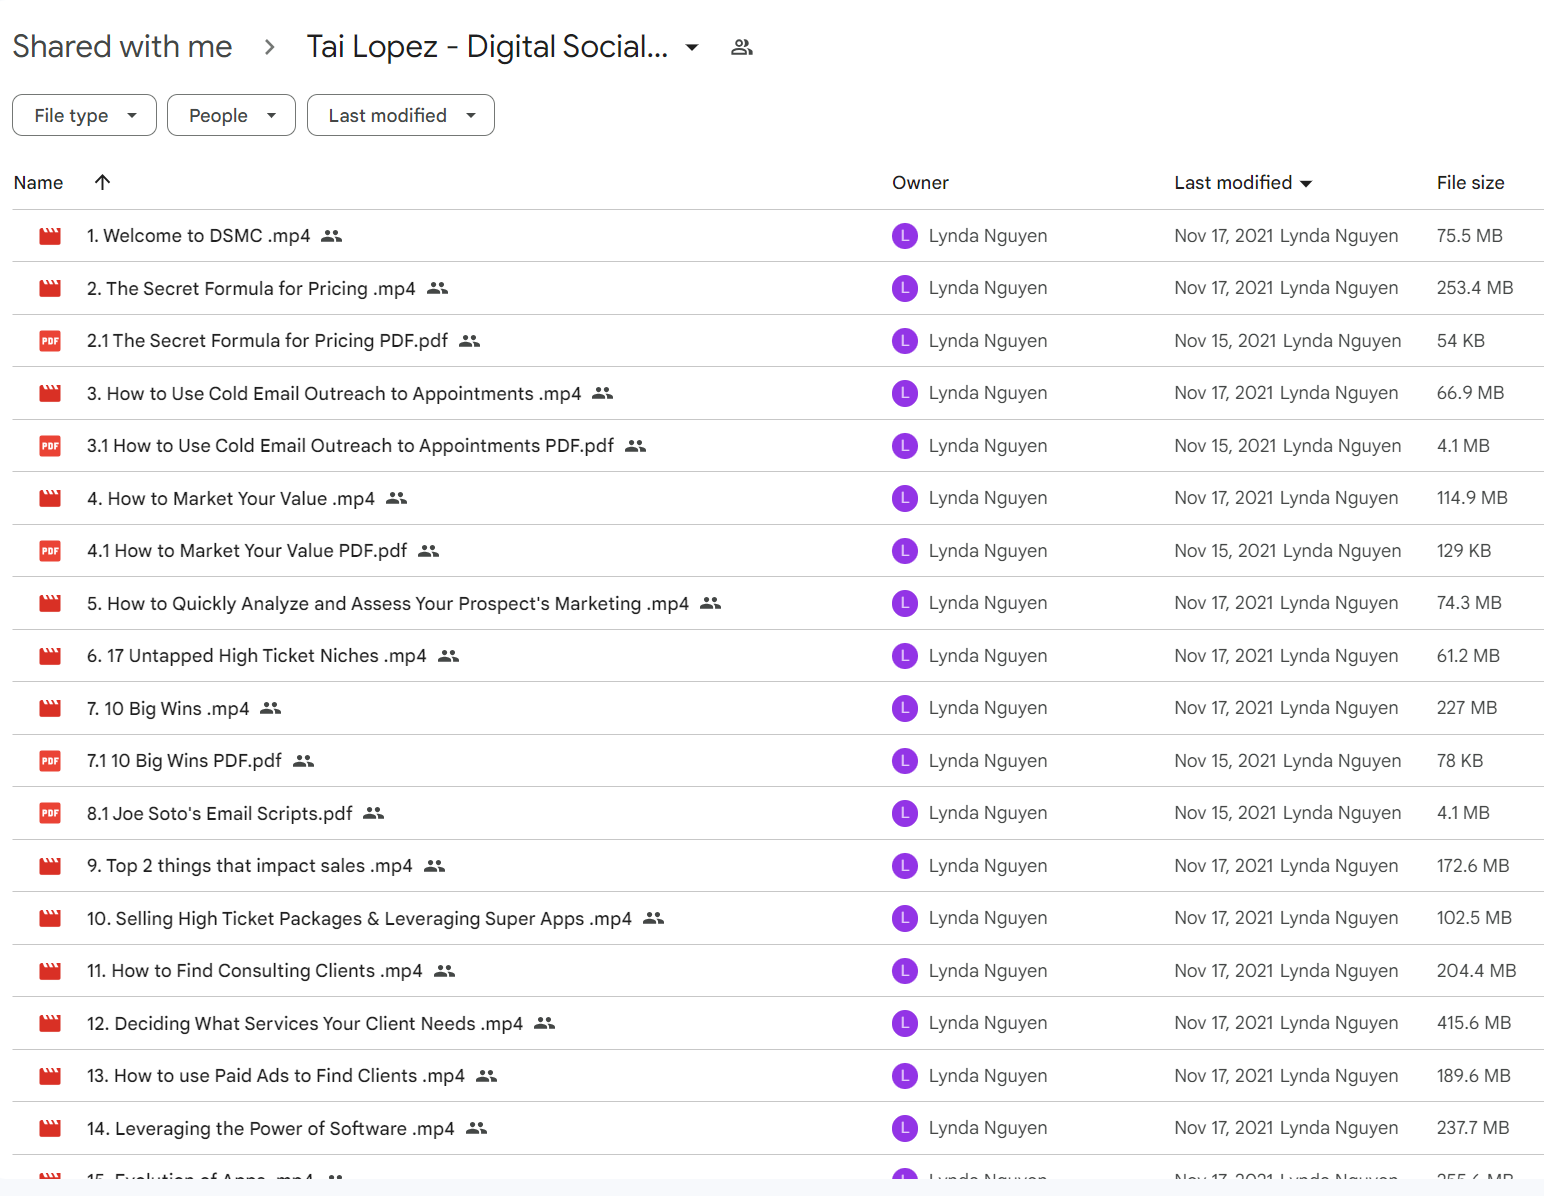1544x1196 pixels.
Task: Expand folder options arrow after Tai Lopez title
Action: pos(692,47)
